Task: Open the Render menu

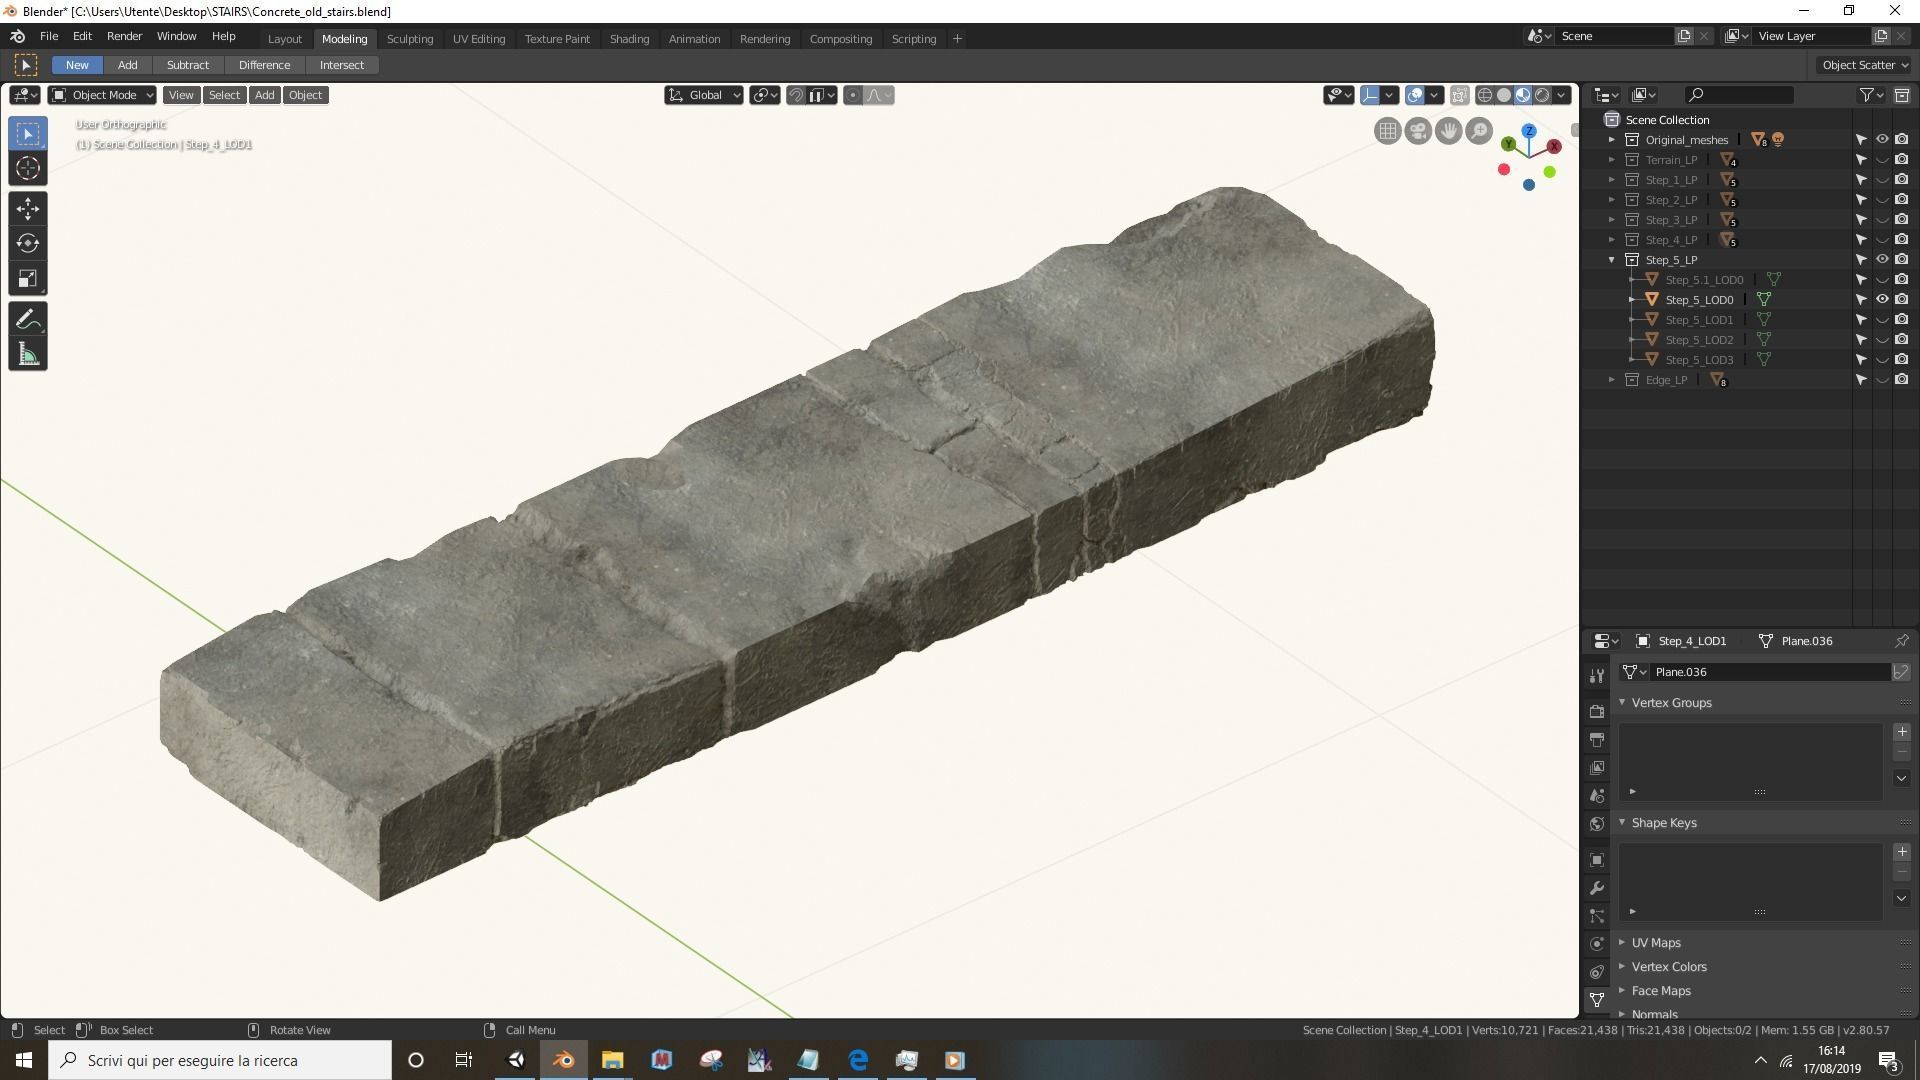Action: point(124,36)
